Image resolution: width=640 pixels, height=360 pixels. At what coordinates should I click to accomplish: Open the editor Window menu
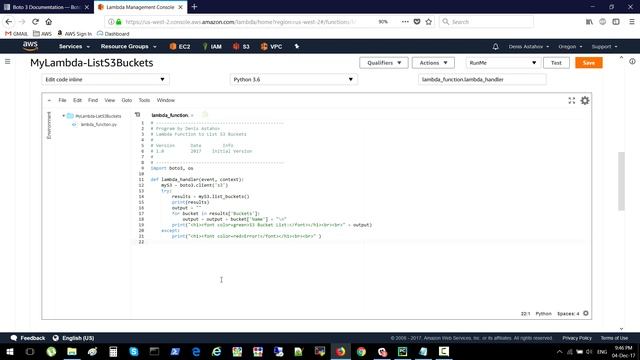coord(166,100)
